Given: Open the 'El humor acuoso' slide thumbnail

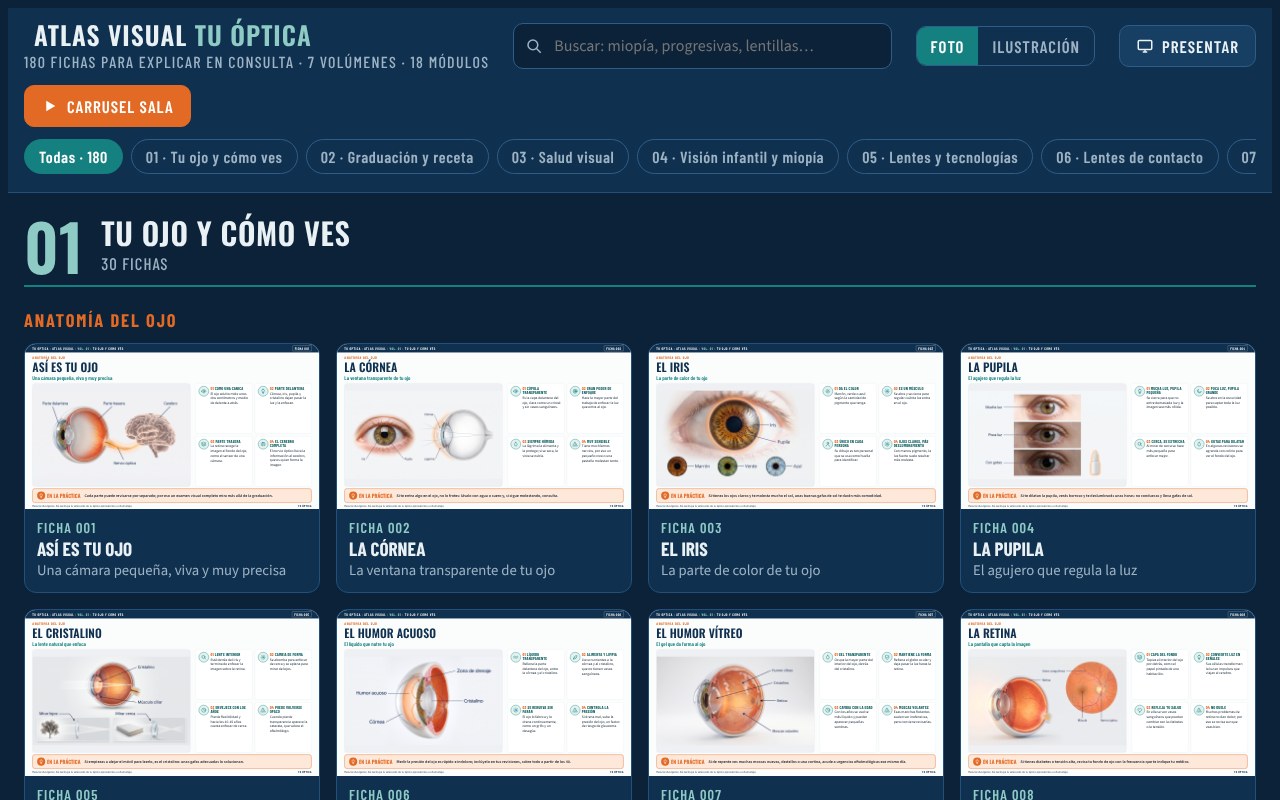Looking at the screenshot, I should pyautogui.click(x=484, y=693).
